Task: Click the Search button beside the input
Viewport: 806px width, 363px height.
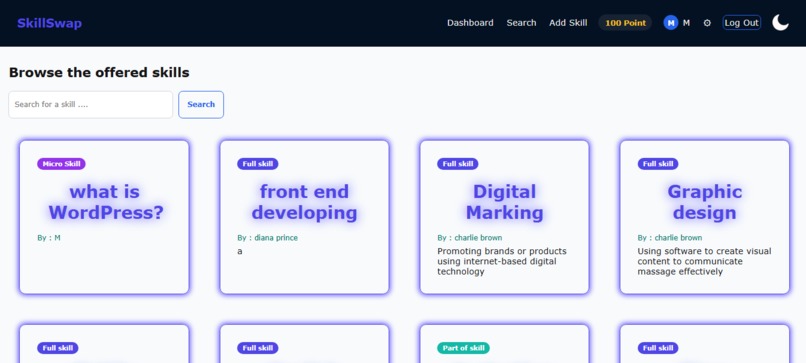Action: coord(201,104)
